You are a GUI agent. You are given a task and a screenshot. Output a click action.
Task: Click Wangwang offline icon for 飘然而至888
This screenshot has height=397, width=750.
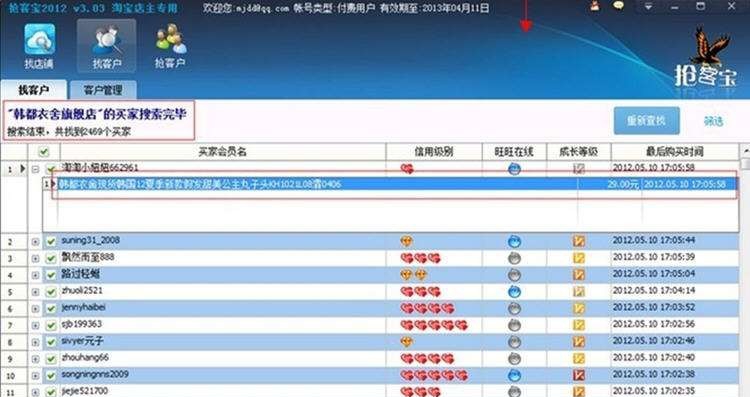pos(514,258)
